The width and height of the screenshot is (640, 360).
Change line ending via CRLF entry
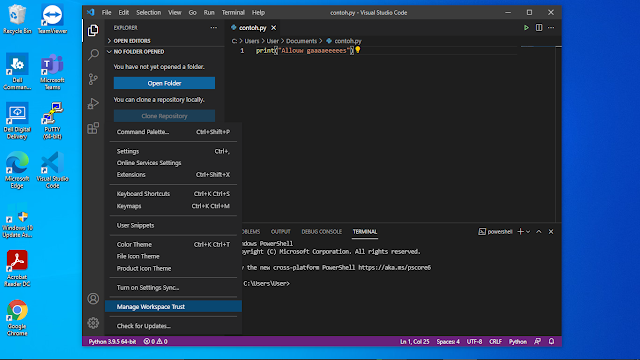tap(495, 341)
